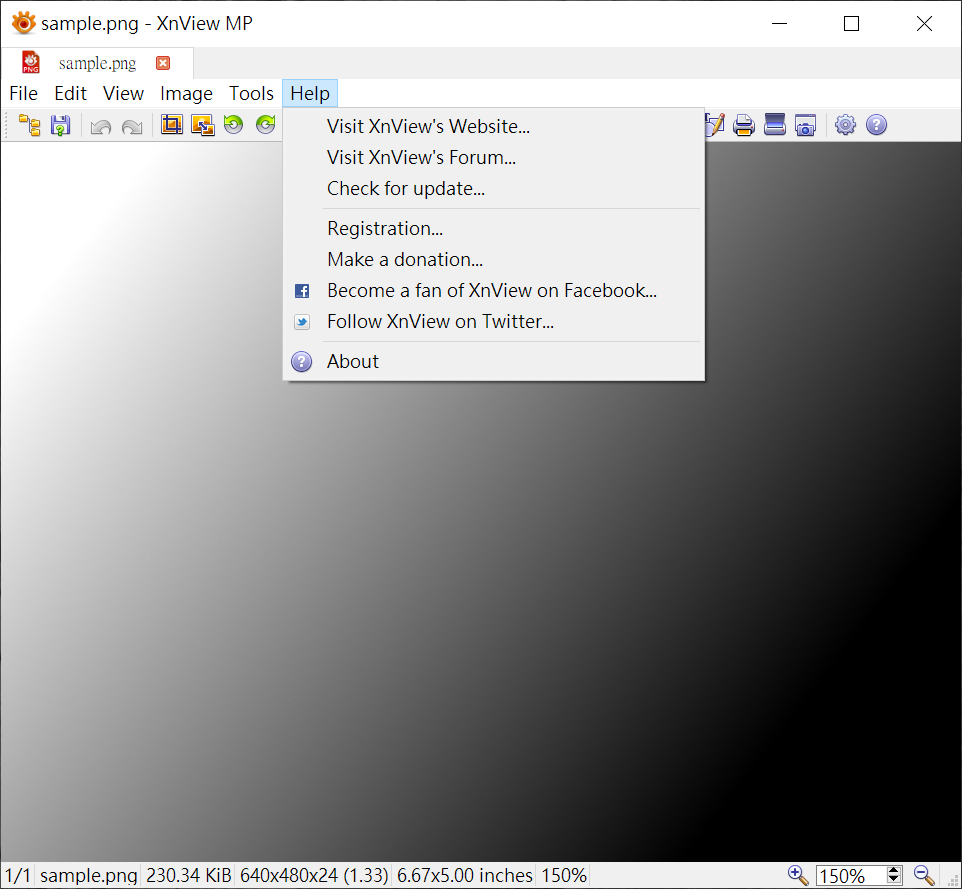Choose Make a donation menu entry
The image size is (962, 889).
[x=493, y=260]
